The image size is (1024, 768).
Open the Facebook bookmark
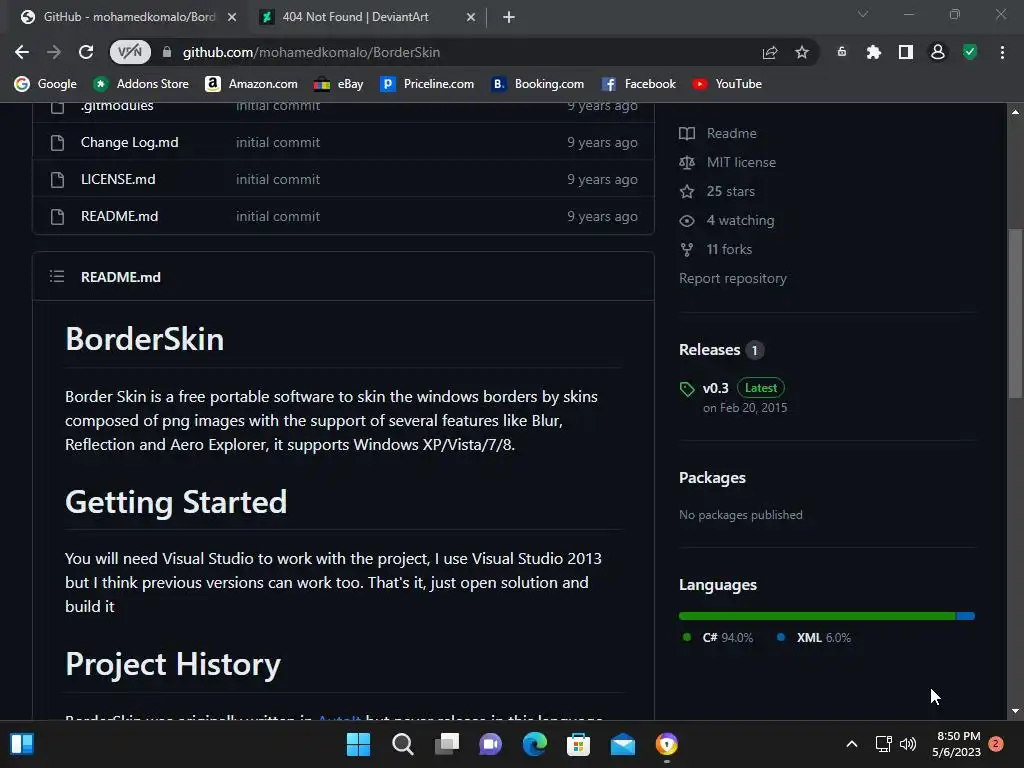pos(638,84)
